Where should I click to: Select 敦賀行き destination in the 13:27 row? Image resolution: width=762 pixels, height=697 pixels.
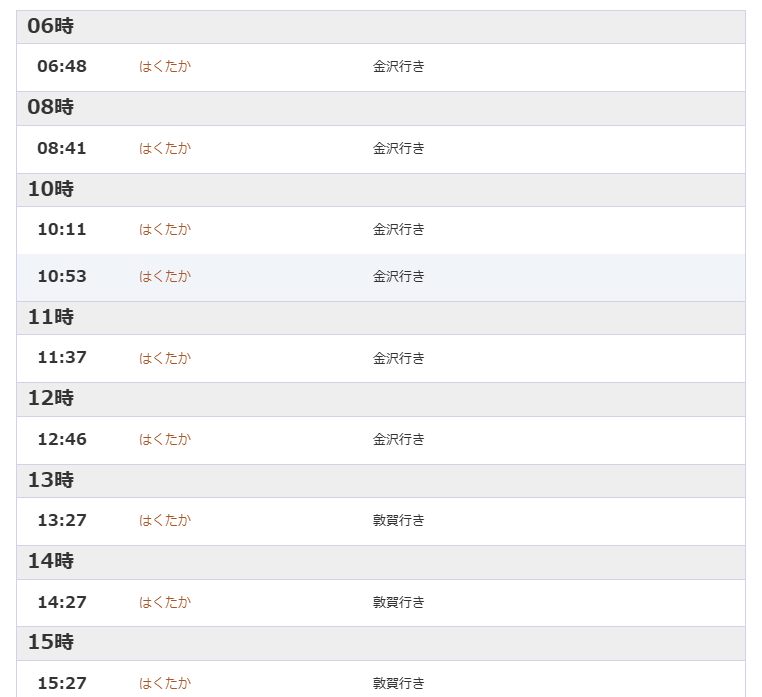(x=399, y=521)
